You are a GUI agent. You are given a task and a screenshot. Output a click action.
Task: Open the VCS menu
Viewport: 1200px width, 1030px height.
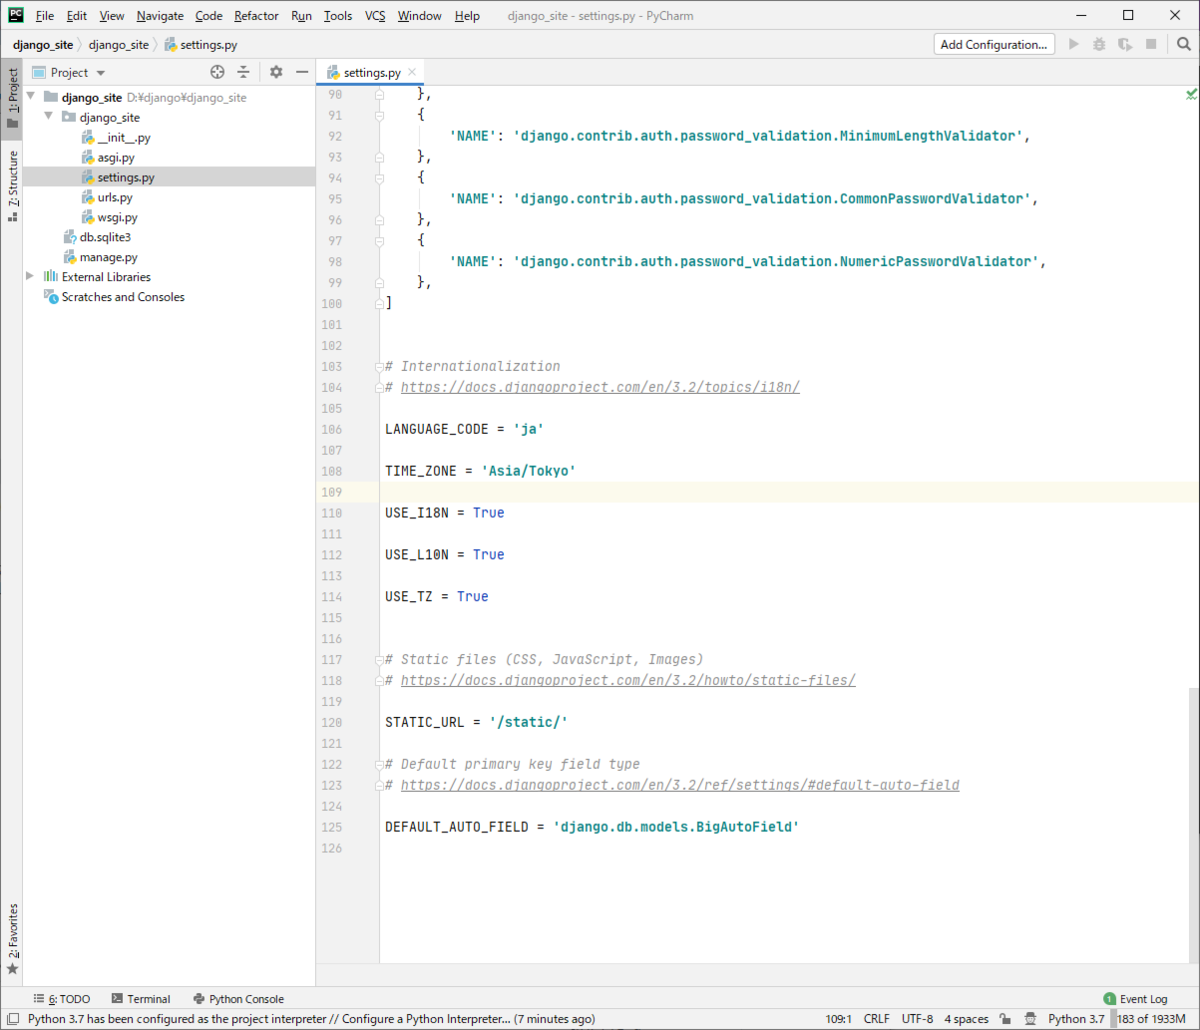point(375,16)
